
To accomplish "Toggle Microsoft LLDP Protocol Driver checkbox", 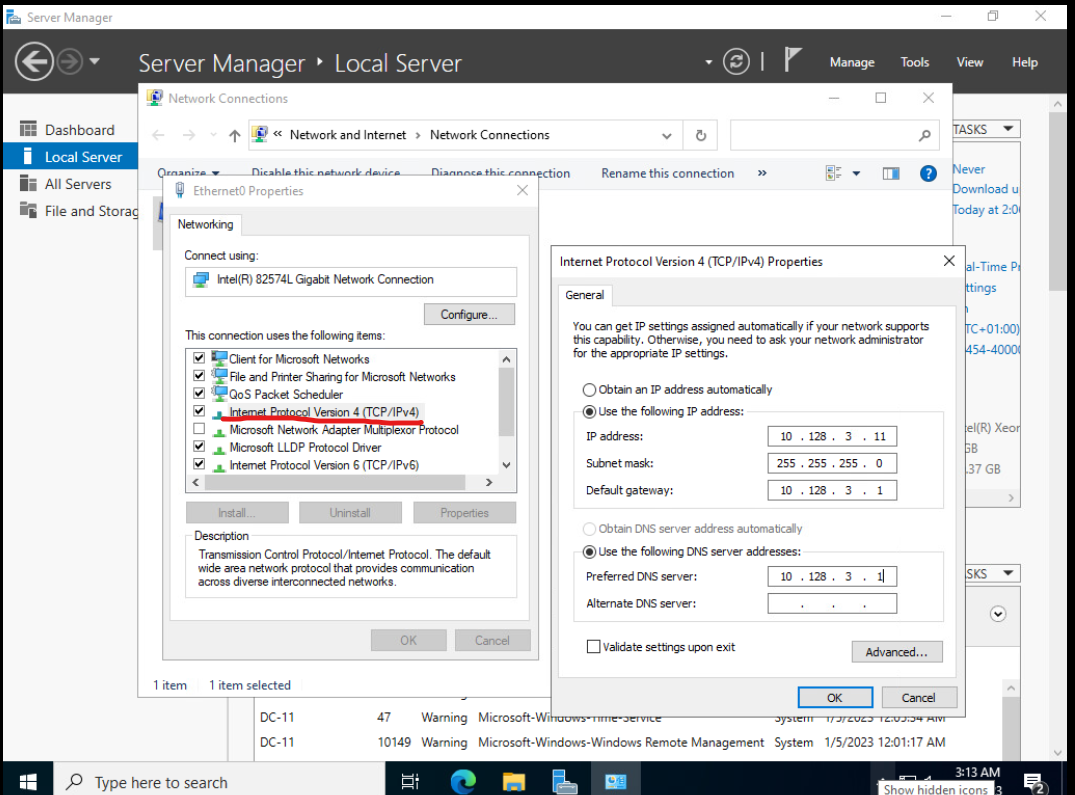I will (199, 446).
